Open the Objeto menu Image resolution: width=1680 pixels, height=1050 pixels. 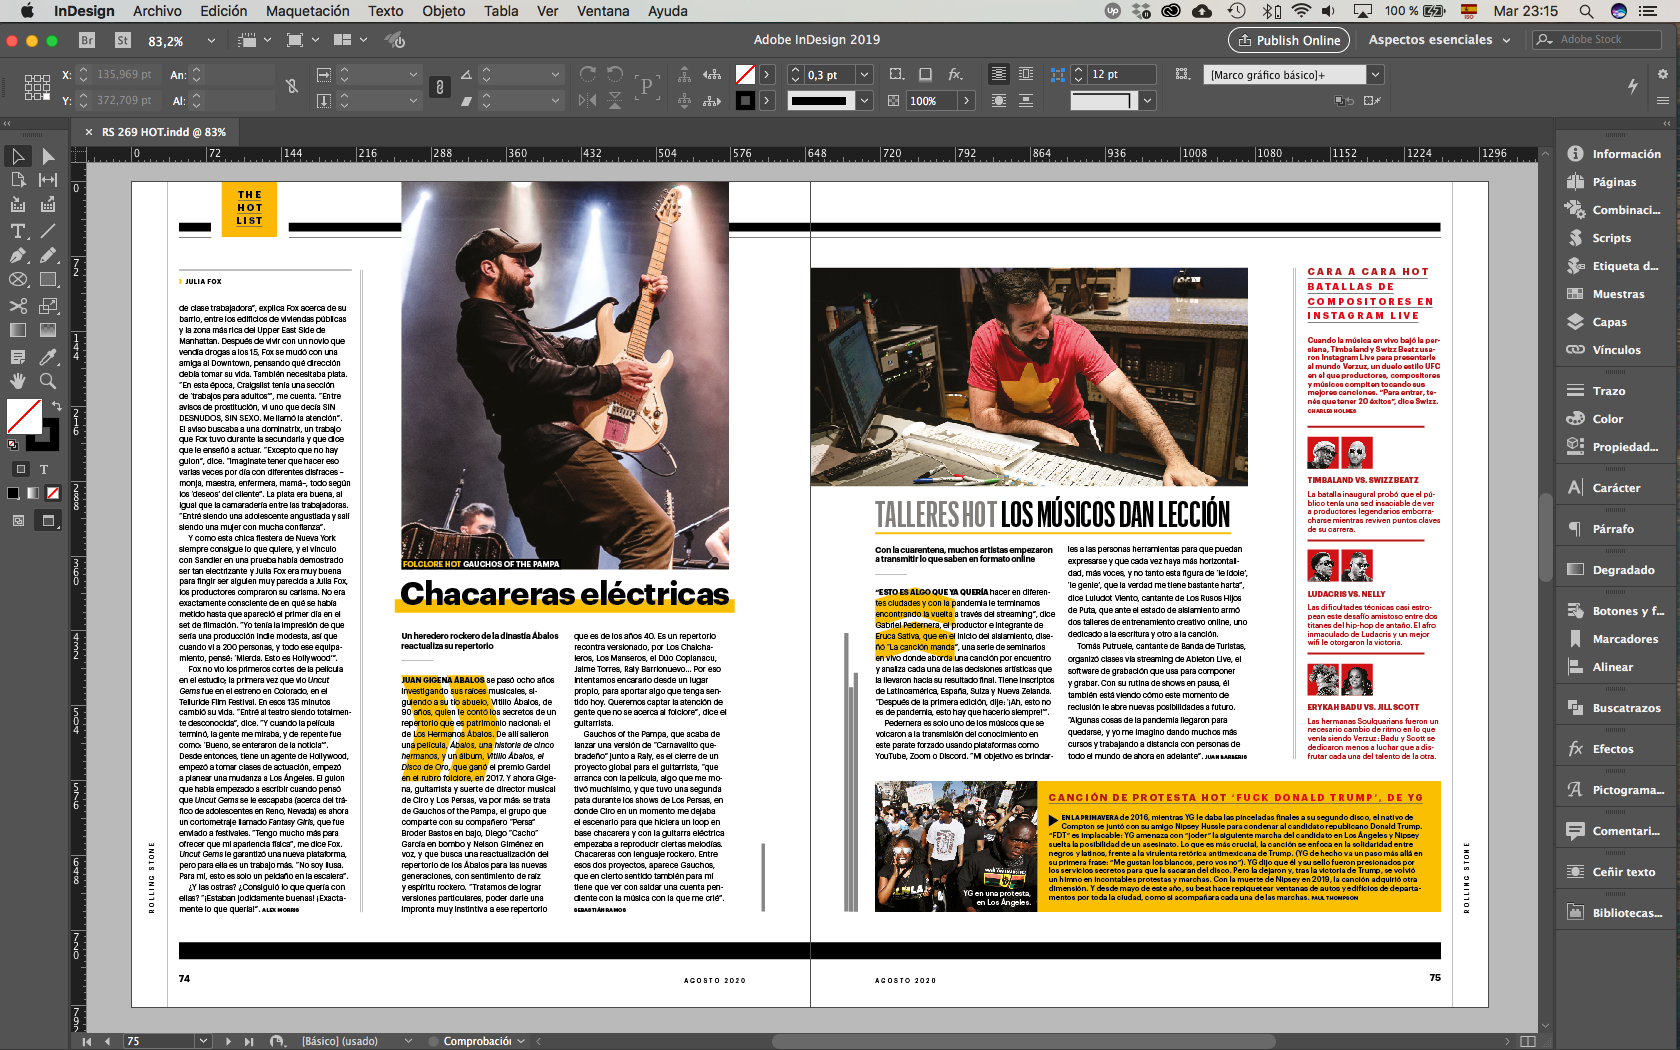pyautogui.click(x=444, y=11)
